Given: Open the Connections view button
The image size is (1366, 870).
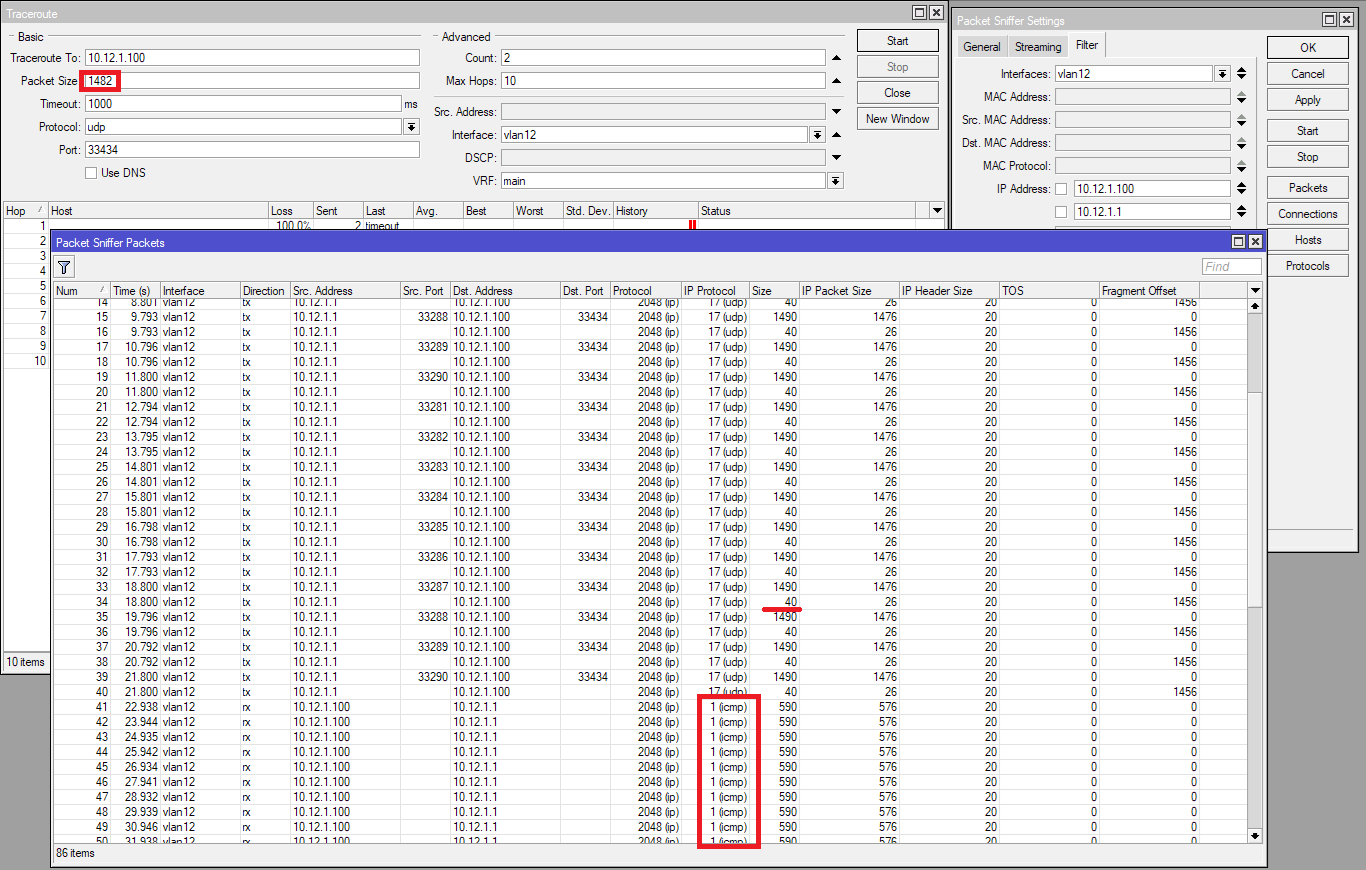Looking at the screenshot, I should [1308, 214].
